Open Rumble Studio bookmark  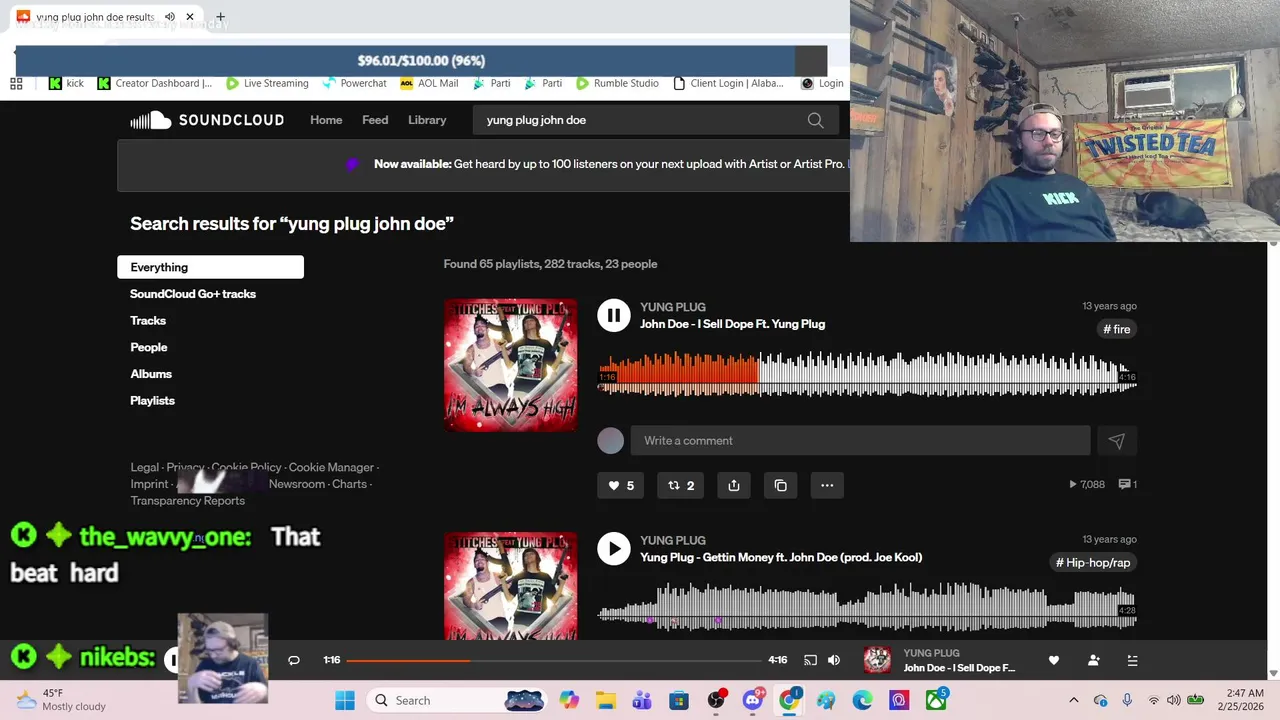(x=617, y=83)
